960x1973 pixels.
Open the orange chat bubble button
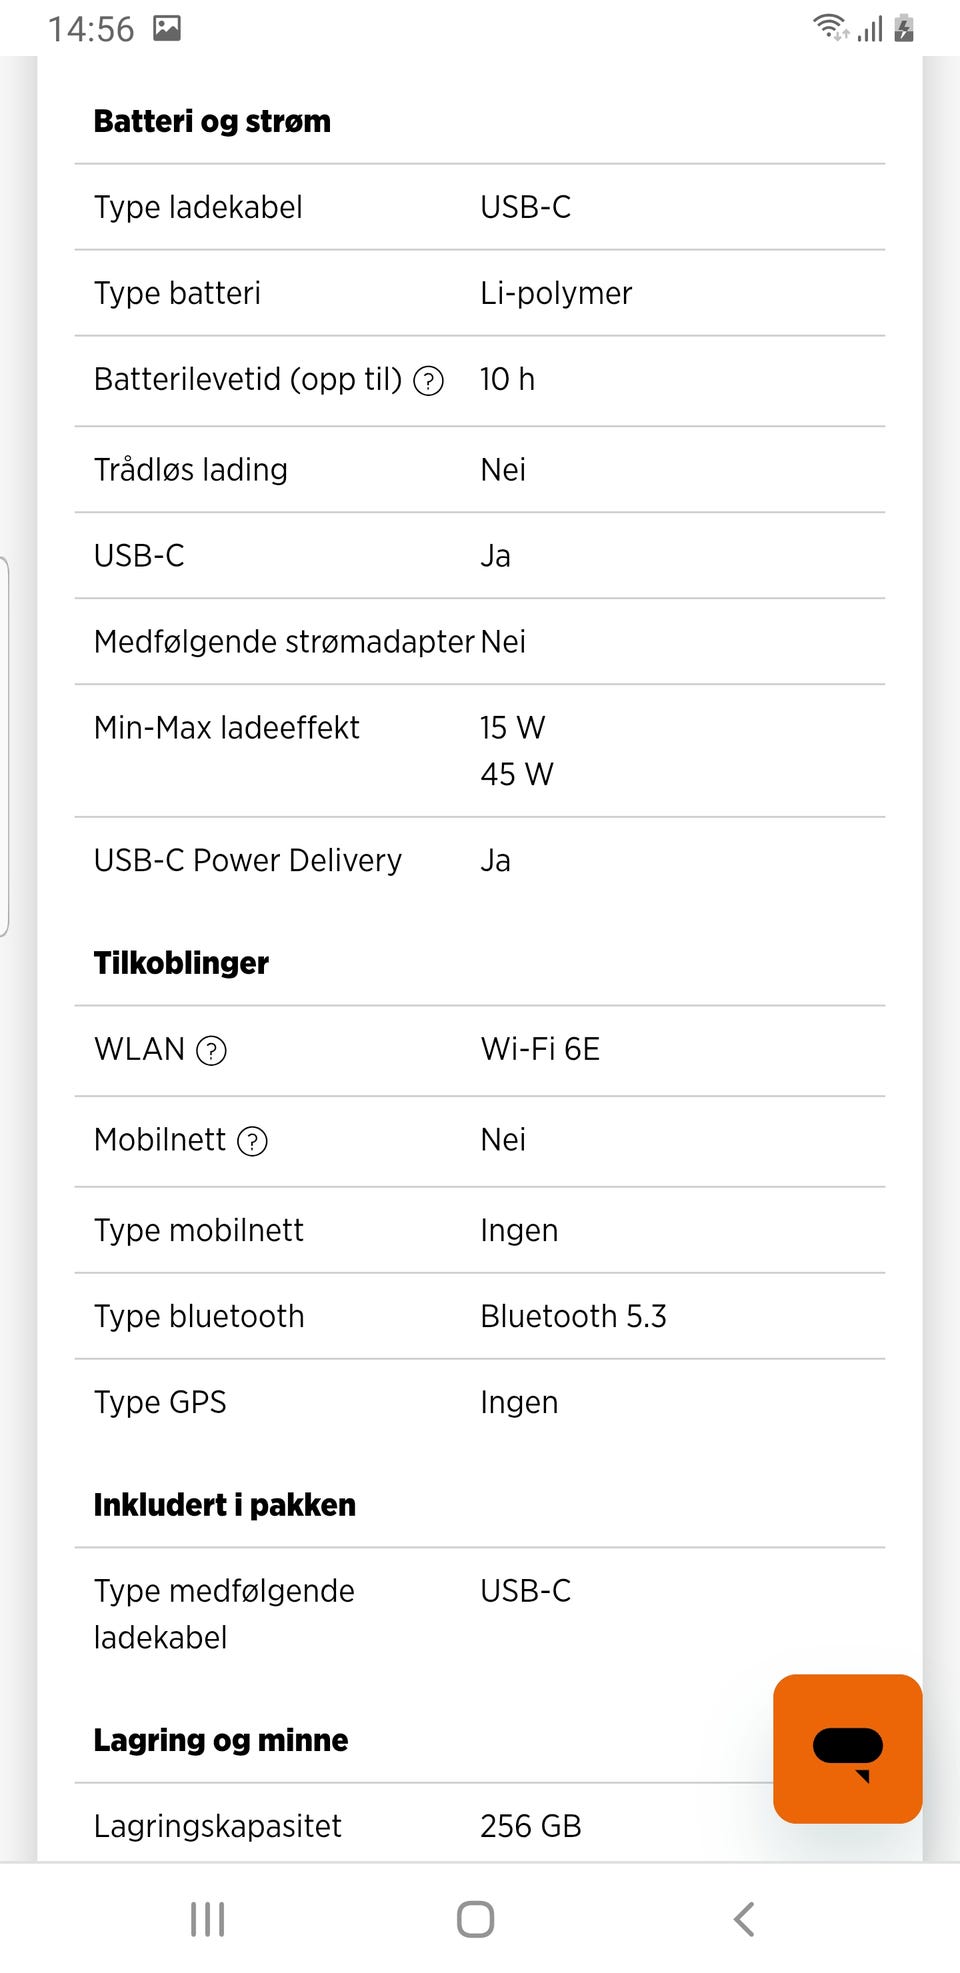pos(847,1748)
